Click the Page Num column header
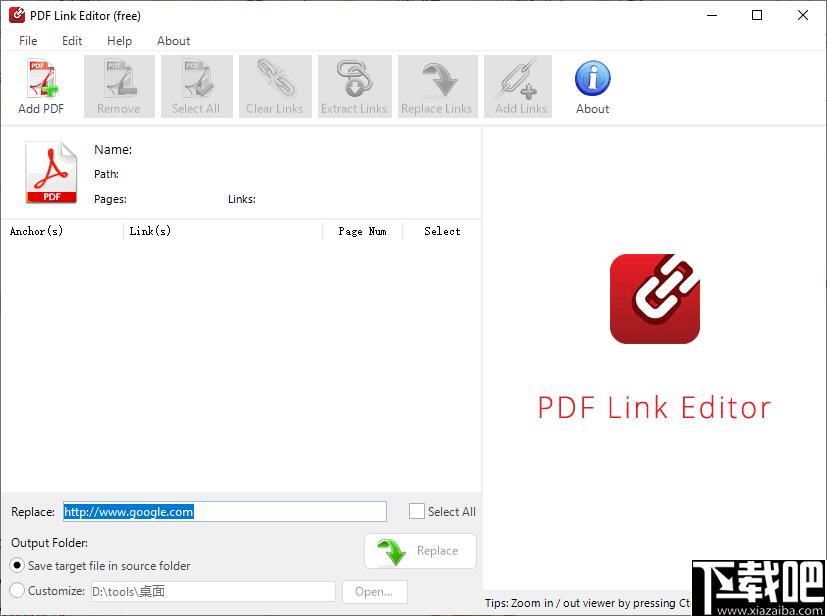This screenshot has height=616, width=827. (x=362, y=231)
